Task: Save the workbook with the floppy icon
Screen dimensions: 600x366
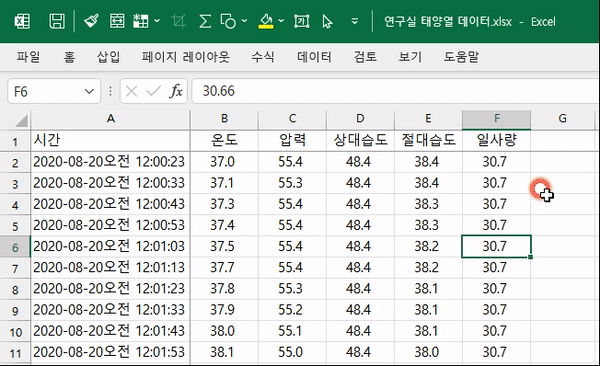Action: pos(57,21)
